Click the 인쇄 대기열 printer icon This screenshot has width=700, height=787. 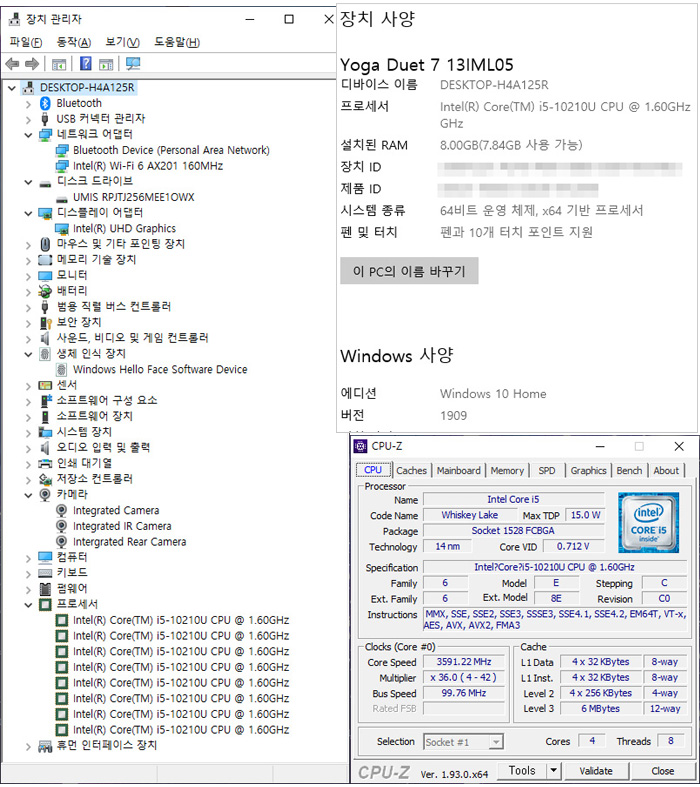(45, 463)
